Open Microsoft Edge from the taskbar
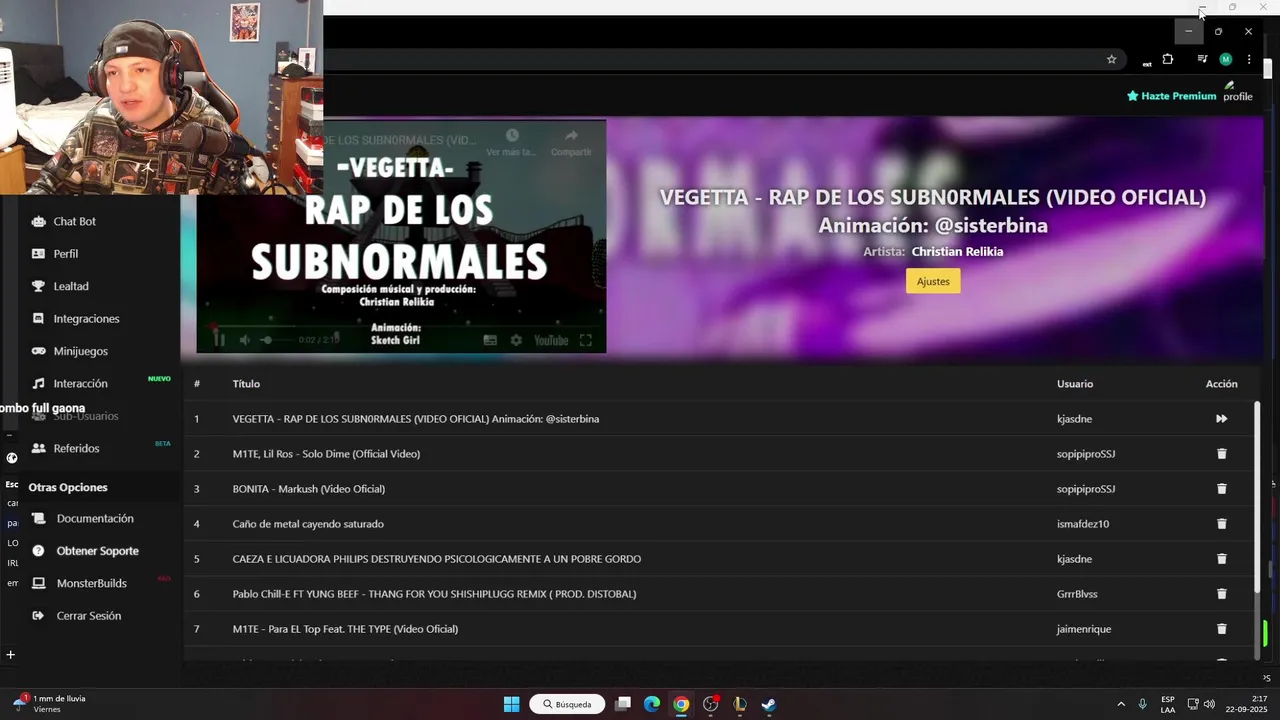Viewport: 1280px width, 720px height. coord(652,704)
